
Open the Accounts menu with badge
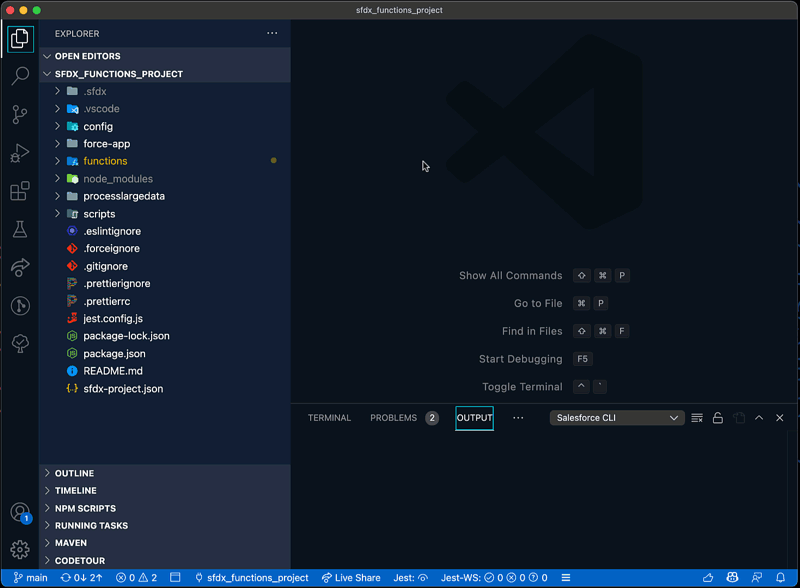click(20, 512)
